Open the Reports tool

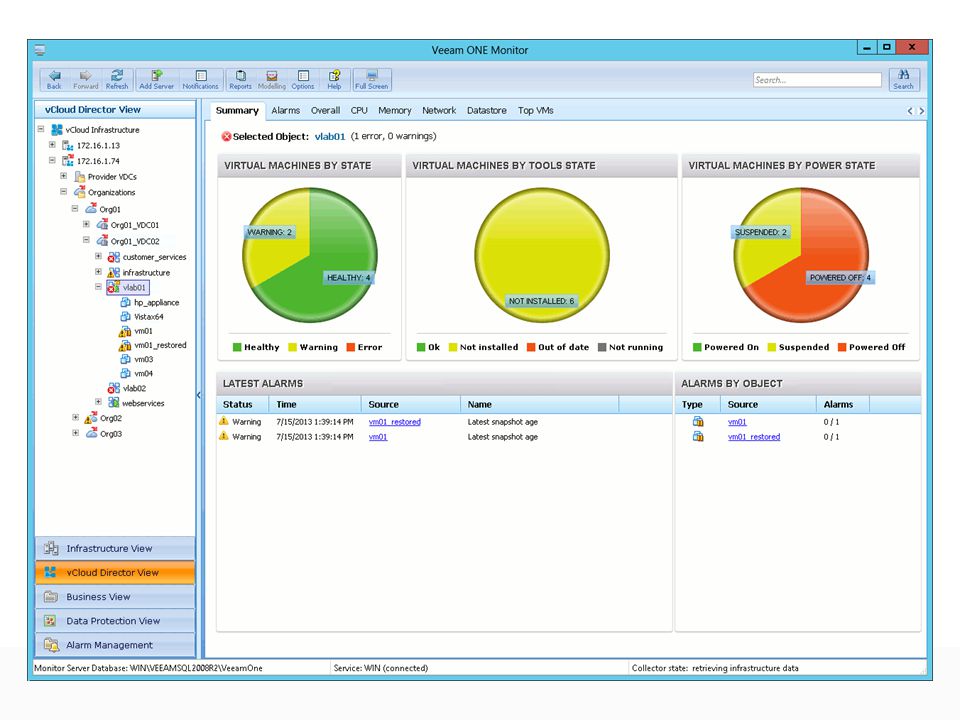[x=241, y=79]
